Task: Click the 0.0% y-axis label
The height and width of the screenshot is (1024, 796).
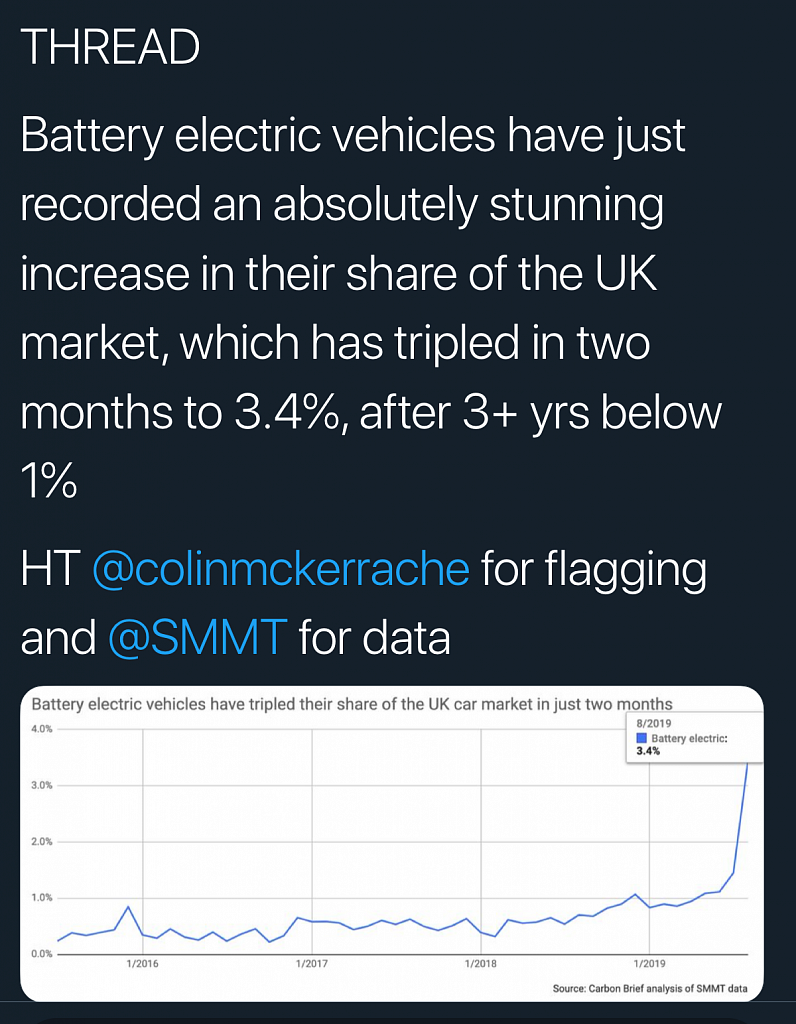Action: 42,953
